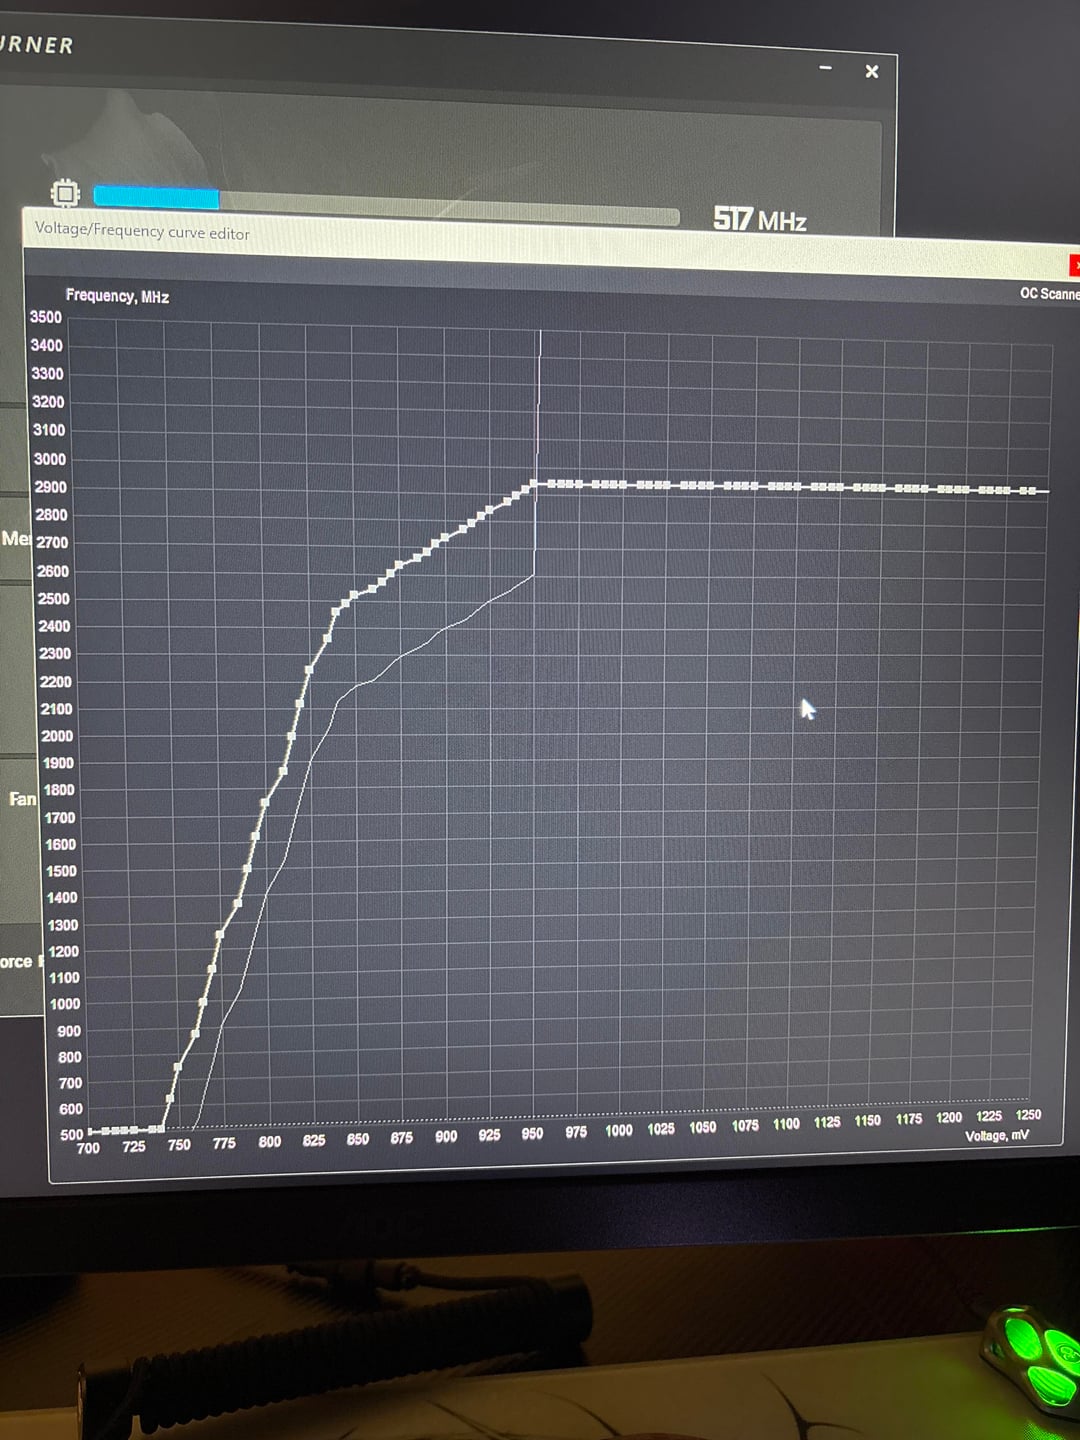This screenshot has width=1080, height=1440.
Task: Click the 1050 voltage axis value
Action: click(702, 1127)
